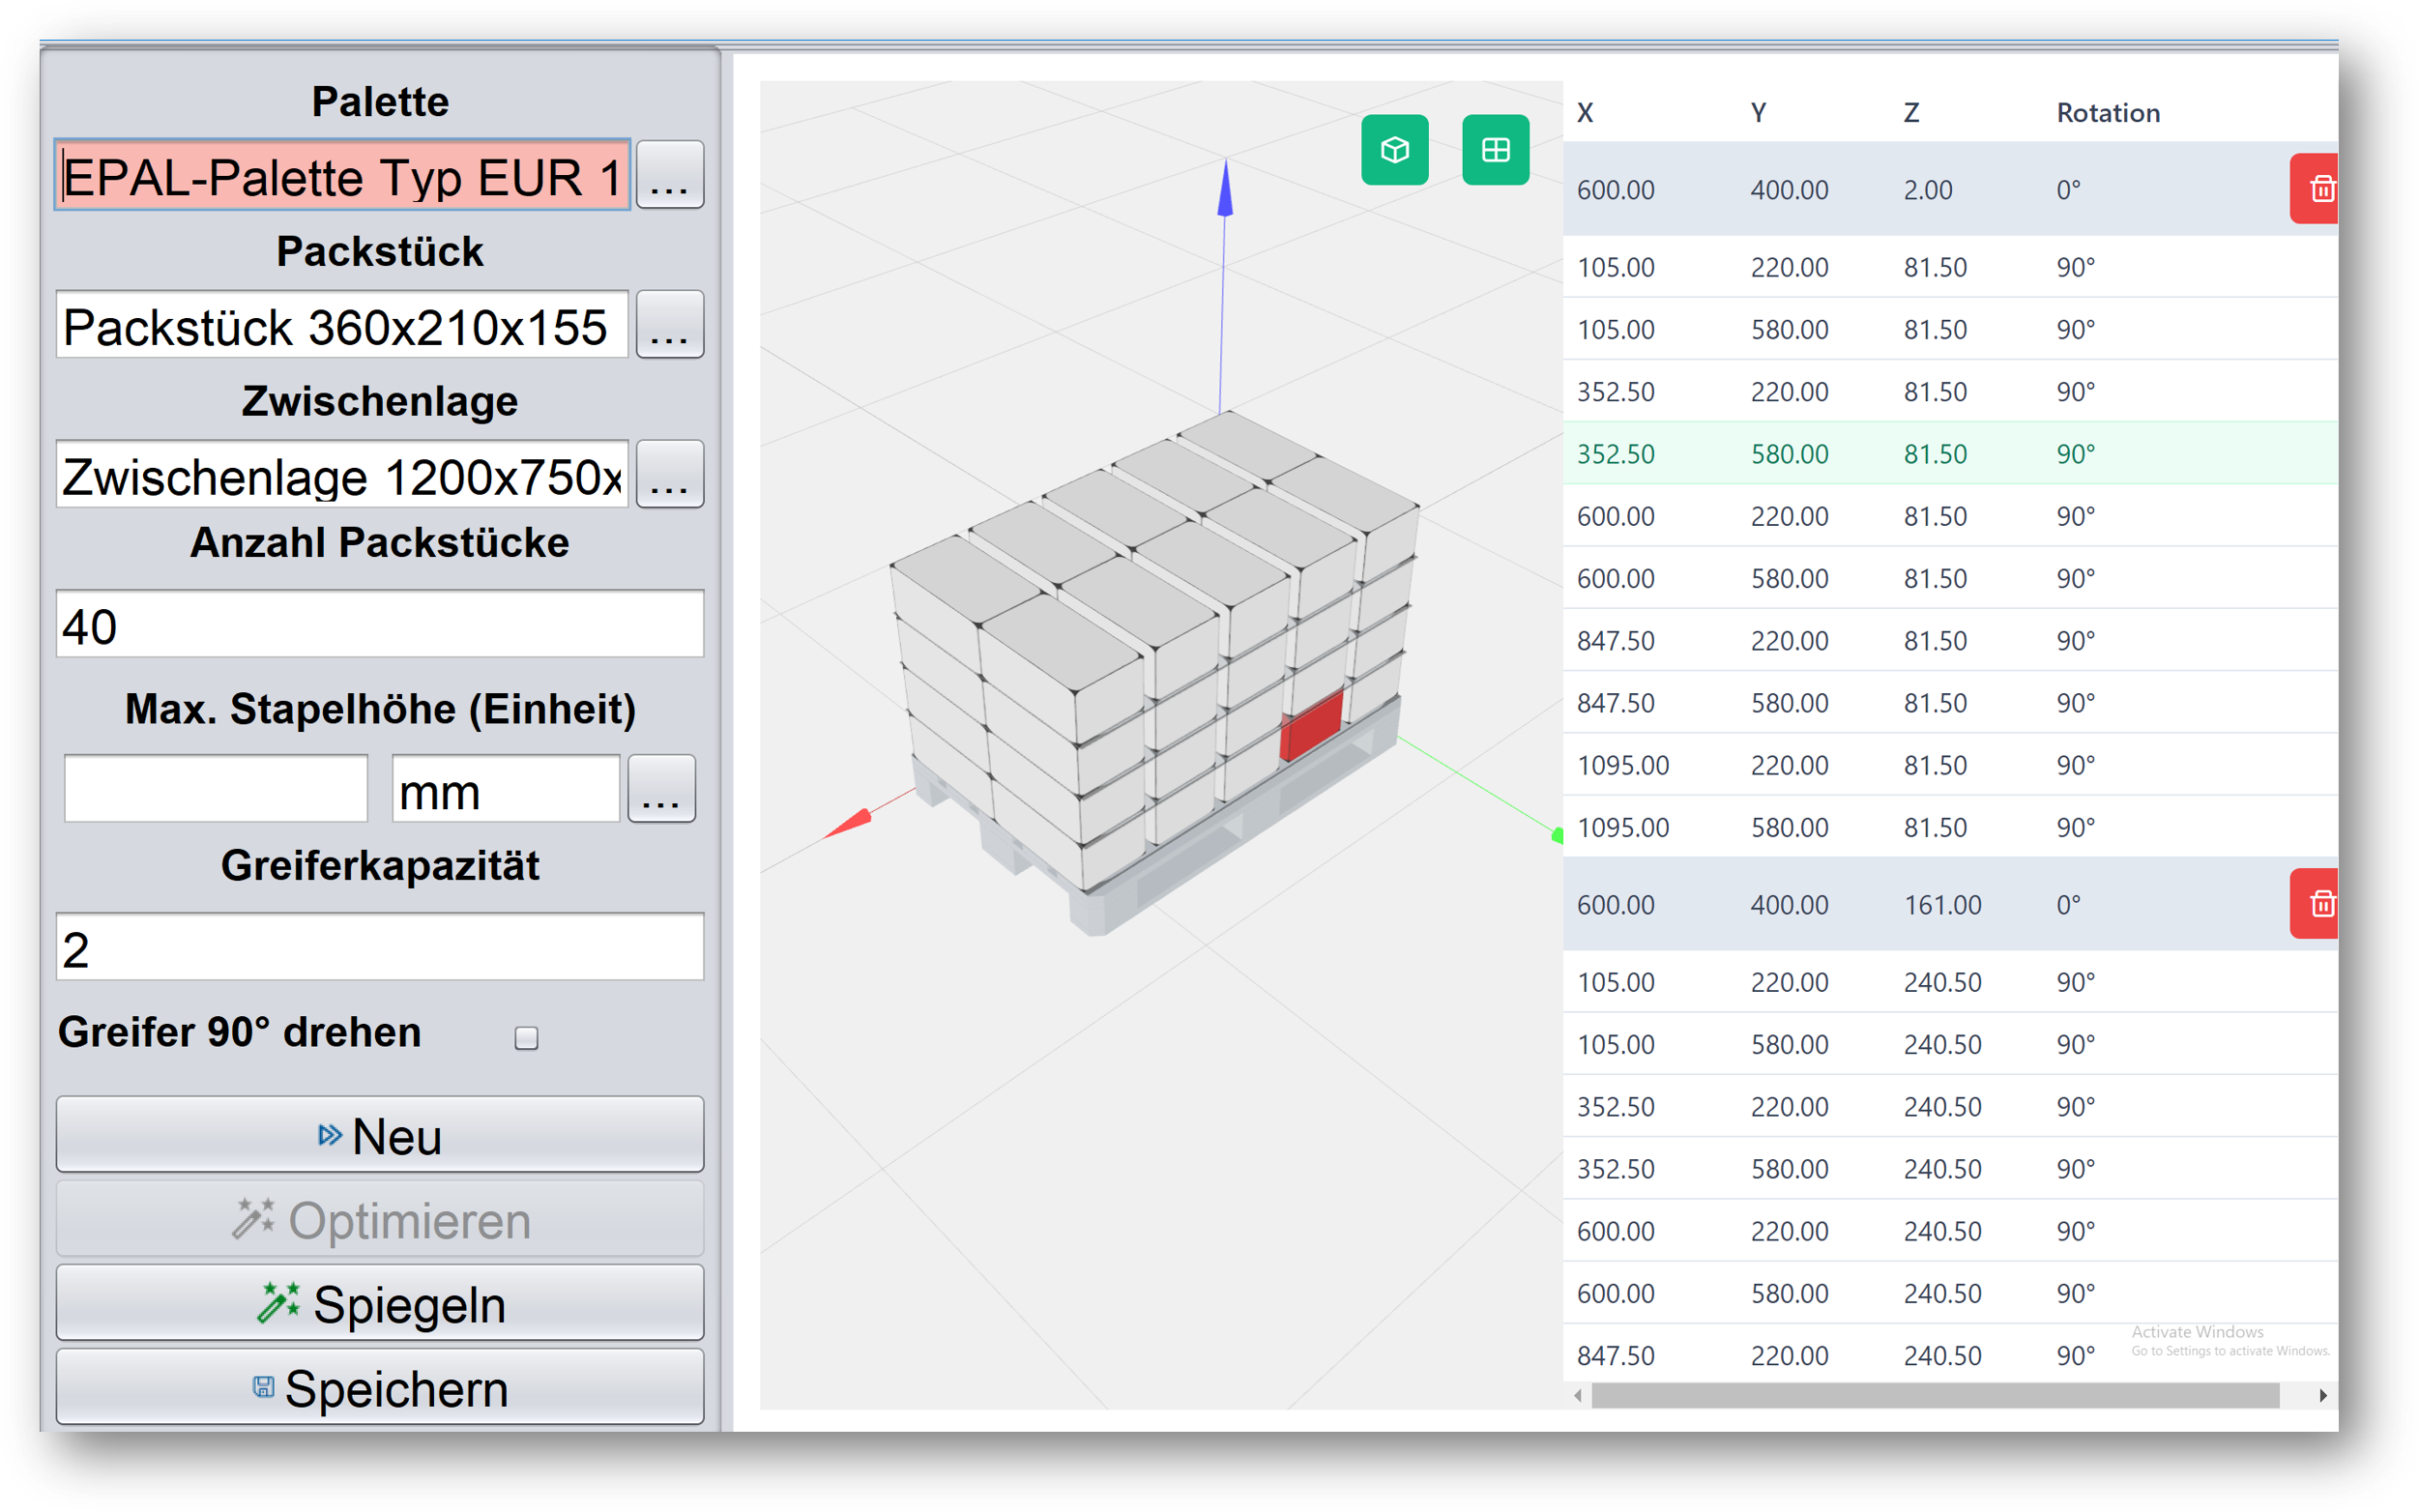Switch to the 2D grid layout view
Viewport: 2419px width, 1512px height.
(1495, 150)
